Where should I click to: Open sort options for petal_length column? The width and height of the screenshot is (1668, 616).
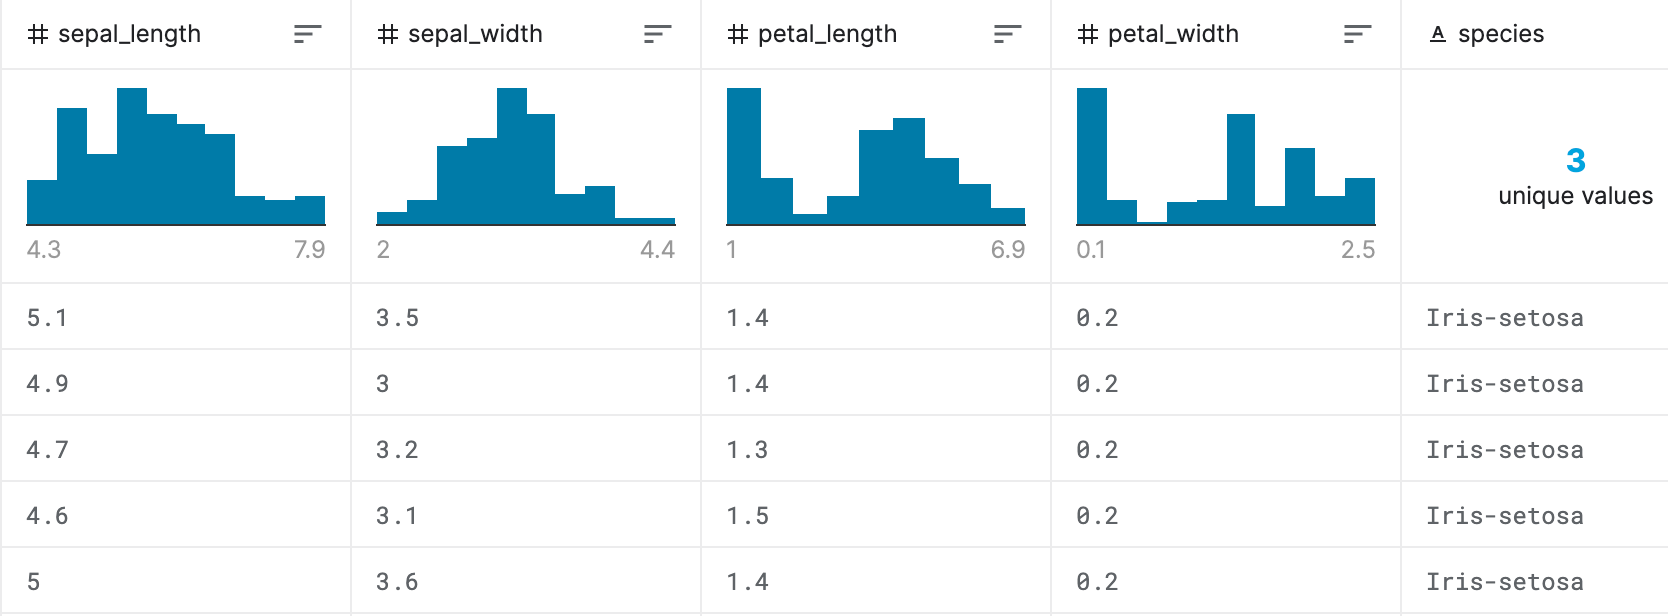pyautogui.click(x=1007, y=35)
